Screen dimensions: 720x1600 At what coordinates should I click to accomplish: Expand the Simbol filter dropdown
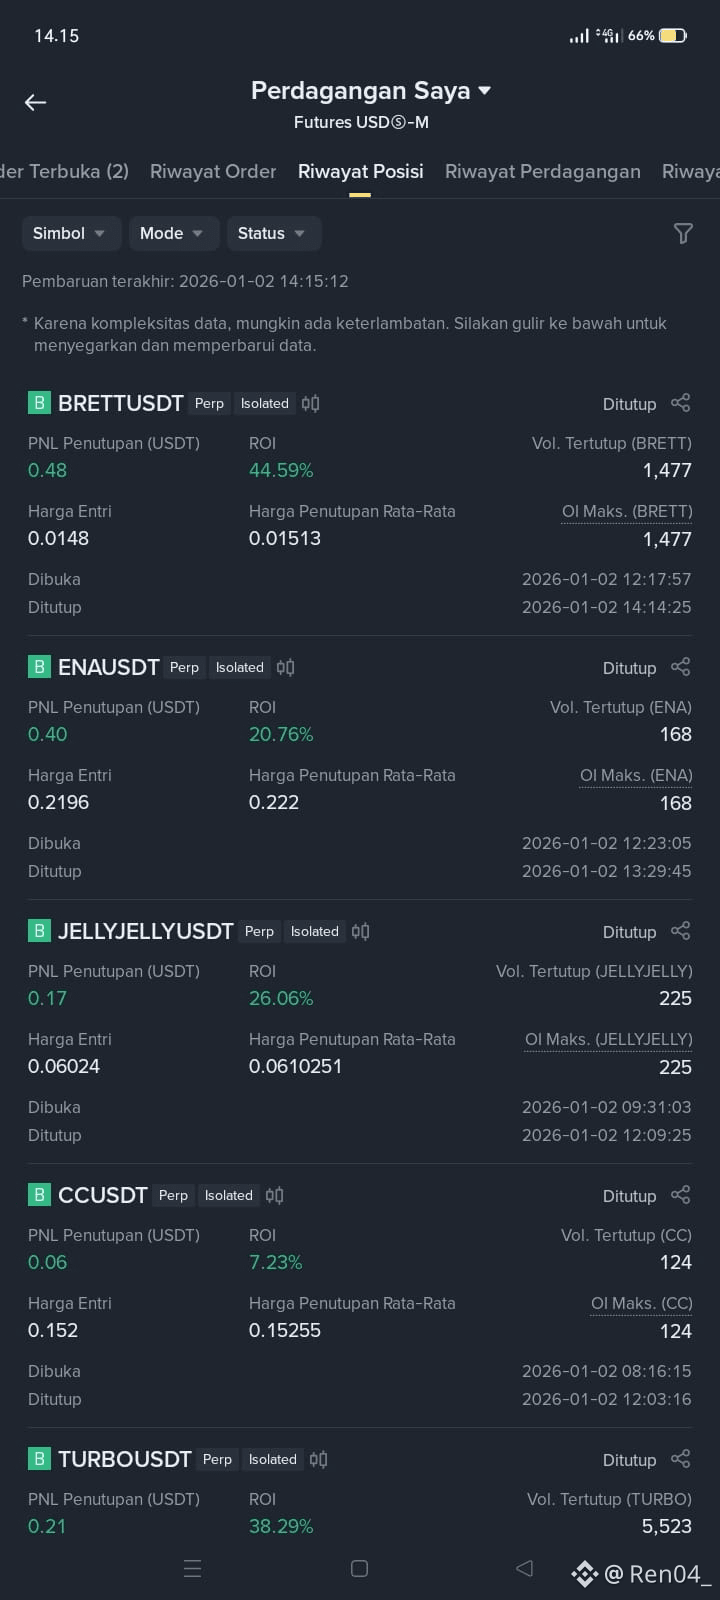click(71, 233)
